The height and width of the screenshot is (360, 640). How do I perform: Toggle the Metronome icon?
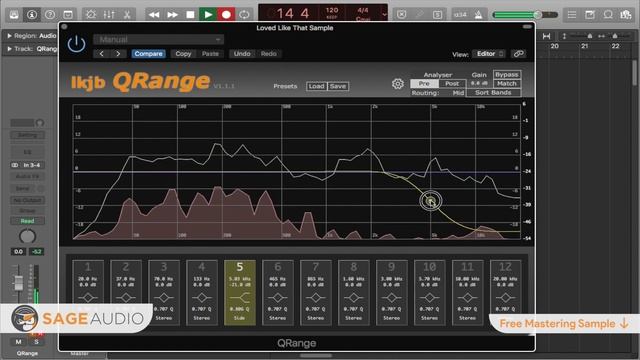click(x=478, y=15)
